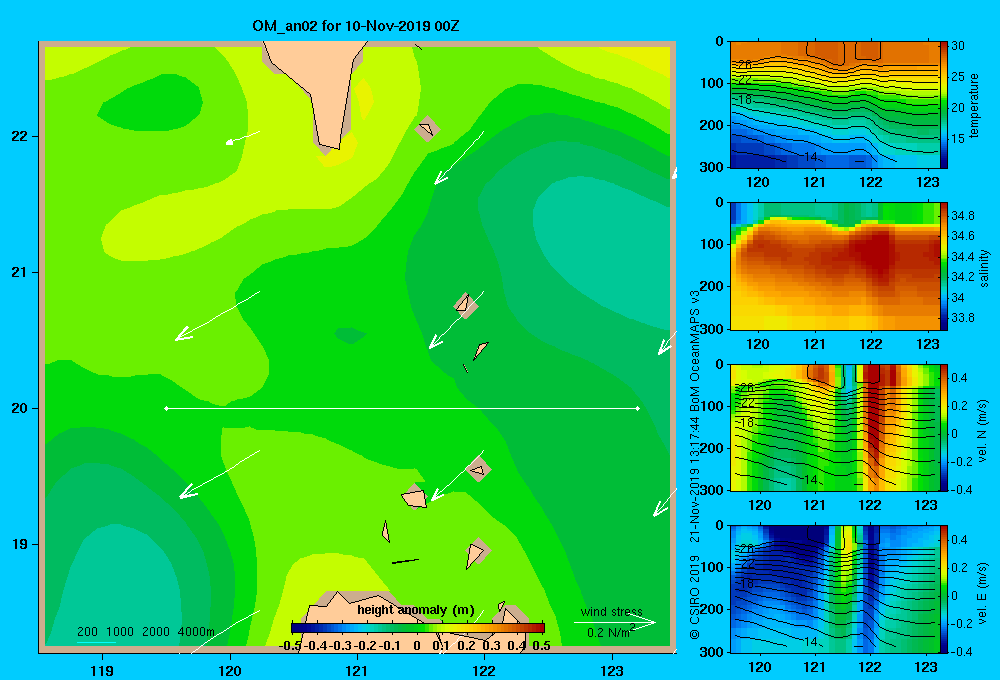Click the 0.5 tick on height anomaly scale
Image resolution: width=1000 pixels, height=680 pixels.
click(x=541, y=646)
